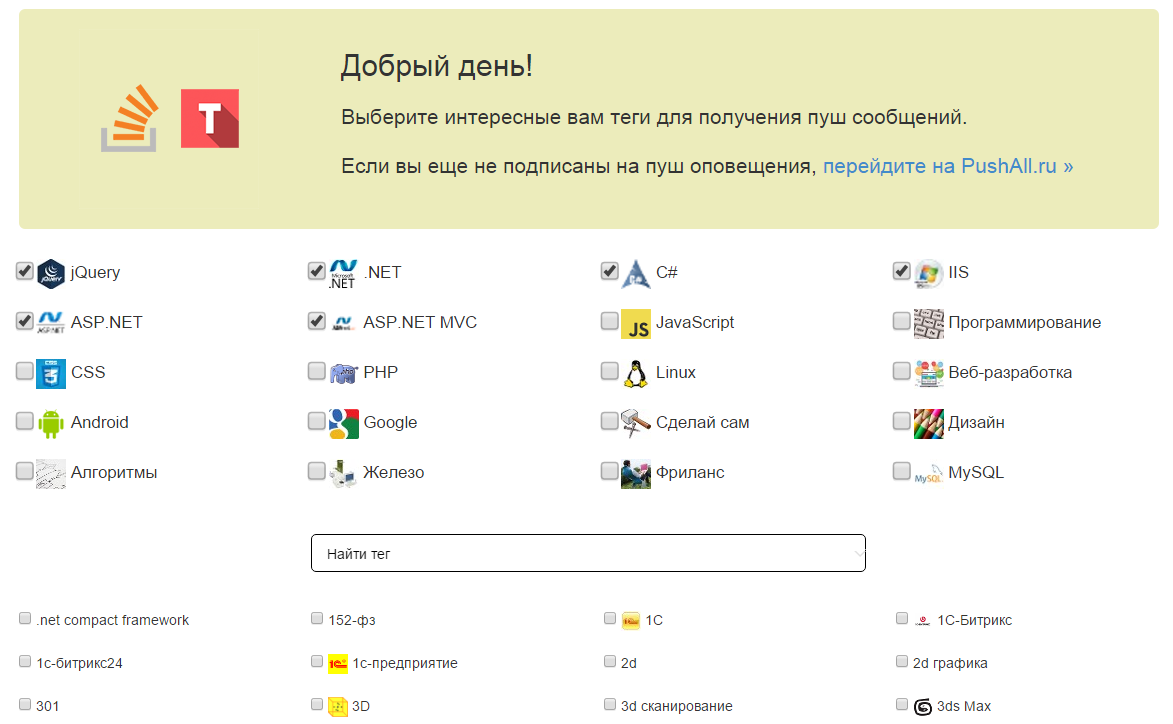Image resolution: width=1173 pixels, height=724 pixels.
Task: Click the 3ds Max tag label
Action: 964,706
